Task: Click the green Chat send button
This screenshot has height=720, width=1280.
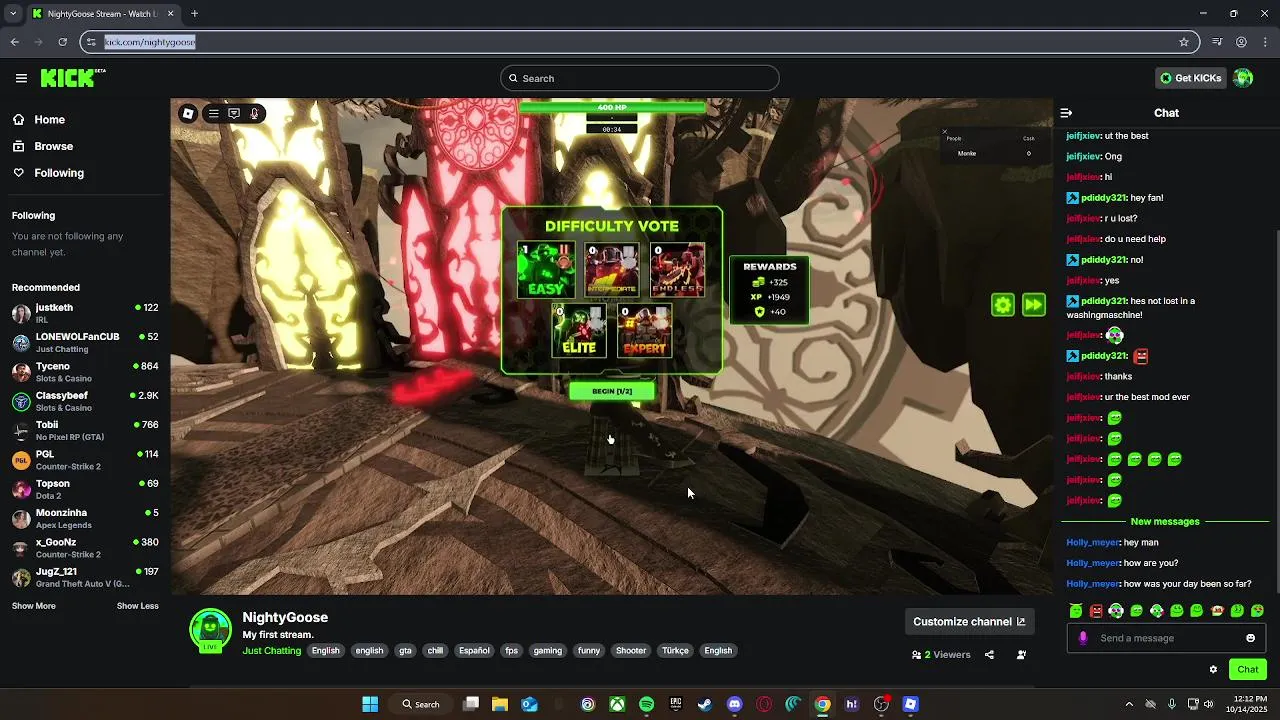Action: point(1248,670)
